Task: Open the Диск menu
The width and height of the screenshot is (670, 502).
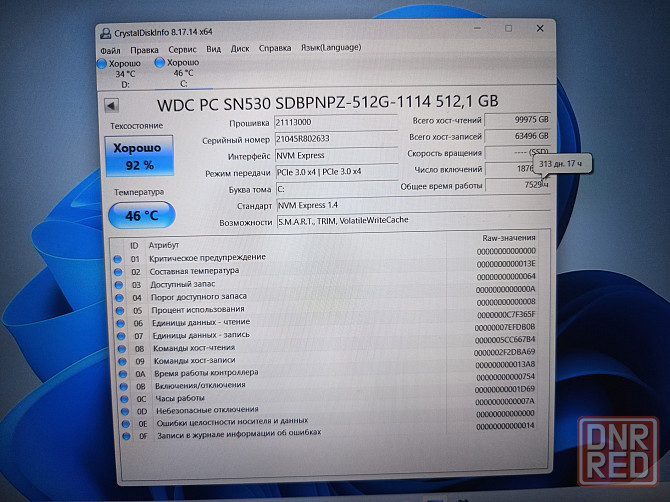Action: point(240,49)
